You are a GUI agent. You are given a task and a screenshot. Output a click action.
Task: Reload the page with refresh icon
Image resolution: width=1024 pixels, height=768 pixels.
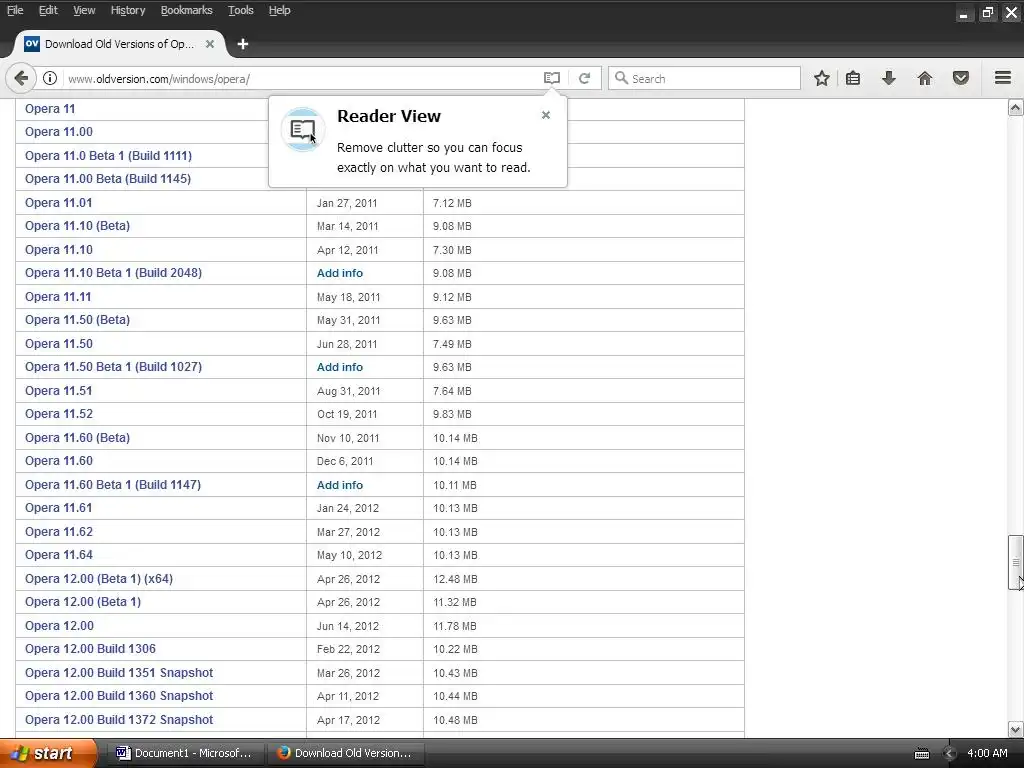(x=584, y=78)
